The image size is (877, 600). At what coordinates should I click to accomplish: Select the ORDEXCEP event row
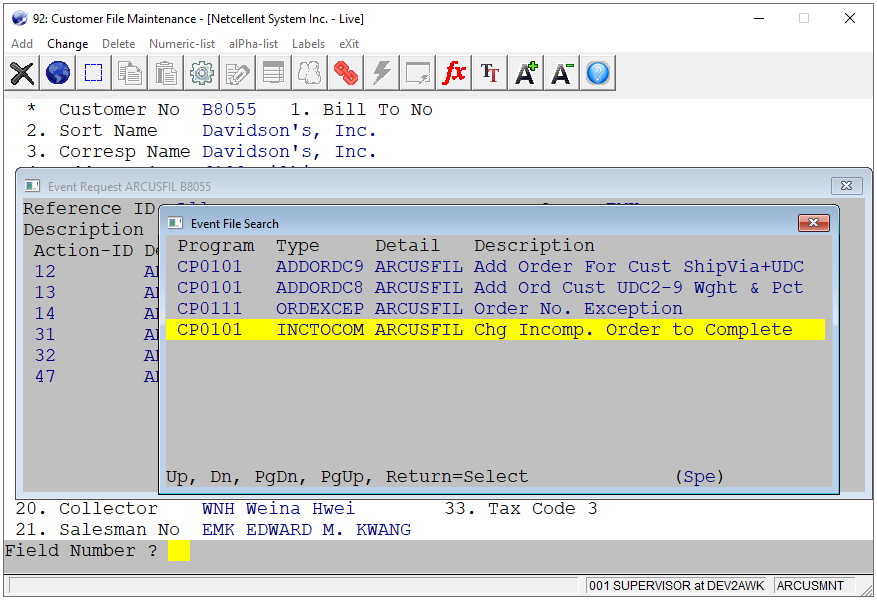point(495,309)
